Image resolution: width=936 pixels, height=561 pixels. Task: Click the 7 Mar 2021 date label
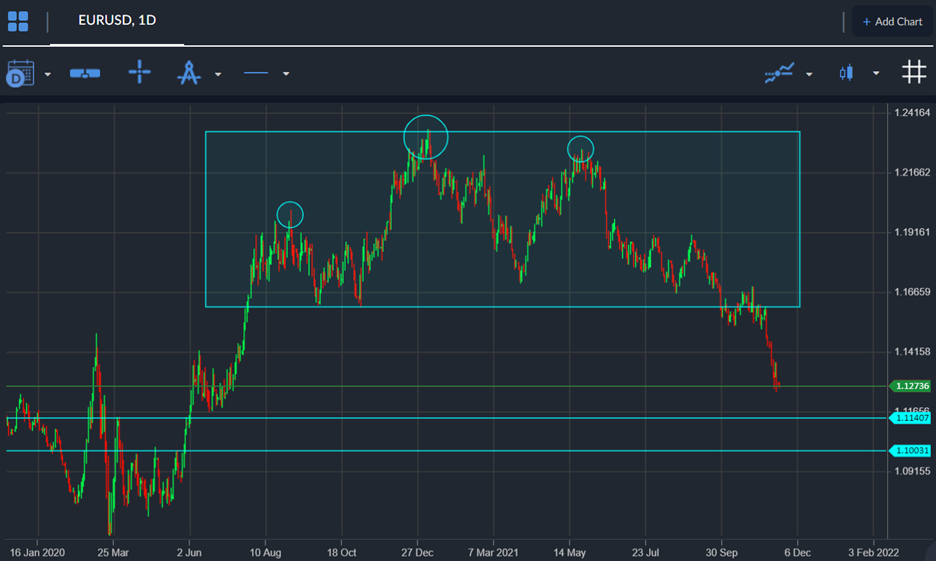click(493, 553)
